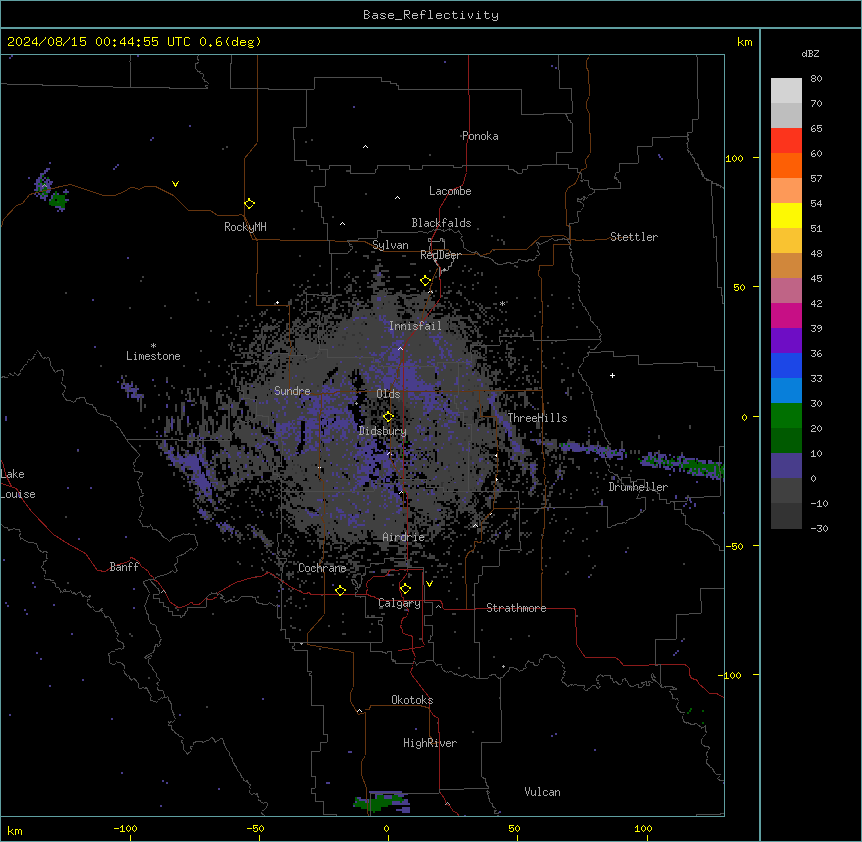Click the green echo at far northwest
This screenshot has height=842, width=862.
click(x=58, y=200)
